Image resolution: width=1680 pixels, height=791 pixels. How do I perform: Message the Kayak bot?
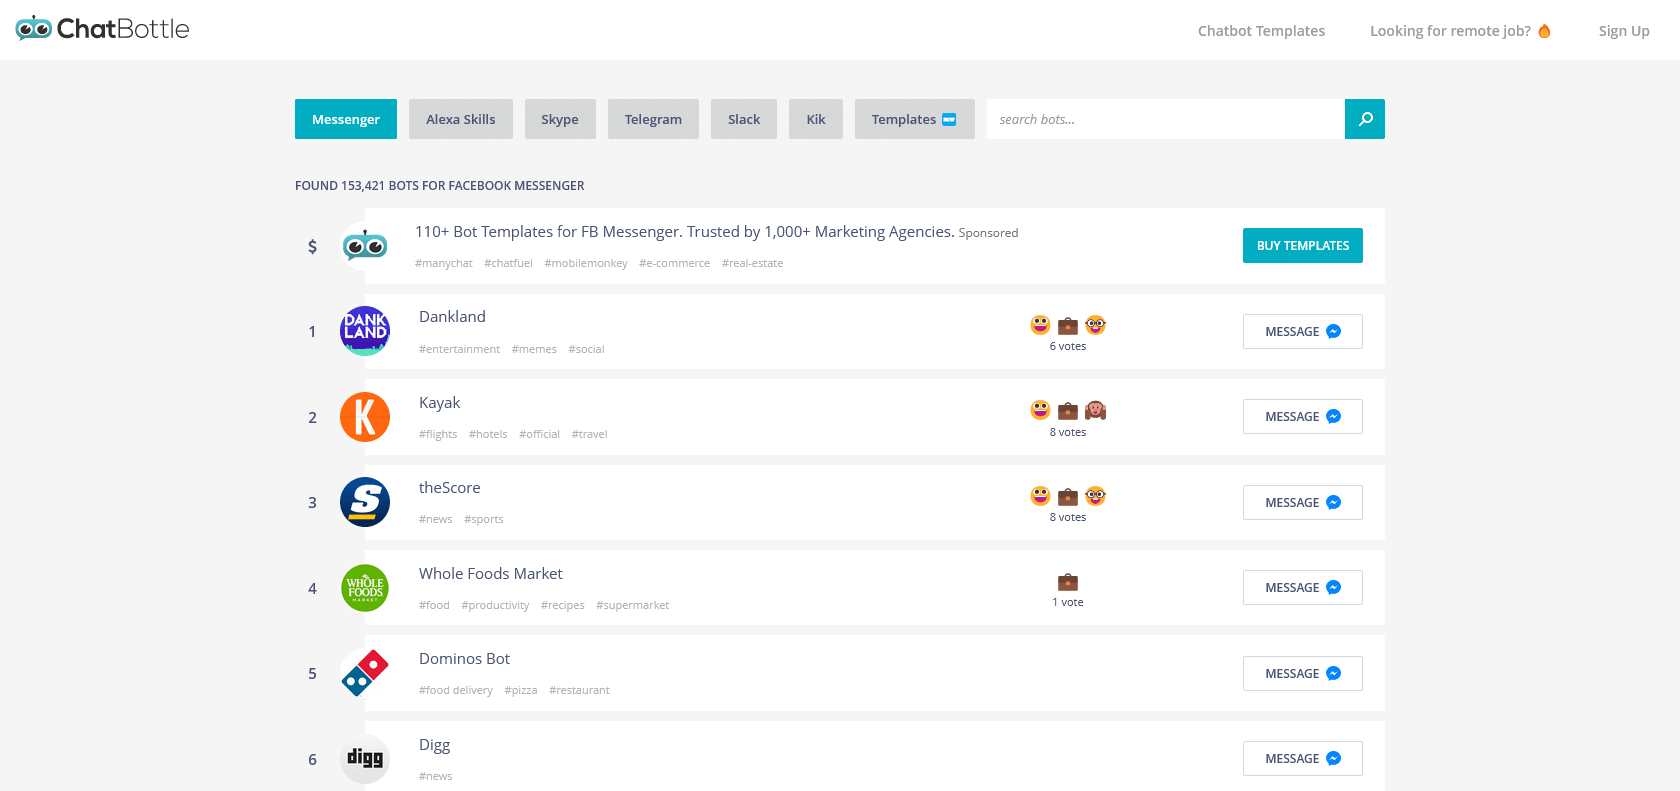pyautogui.click(x=1303, y=417)
